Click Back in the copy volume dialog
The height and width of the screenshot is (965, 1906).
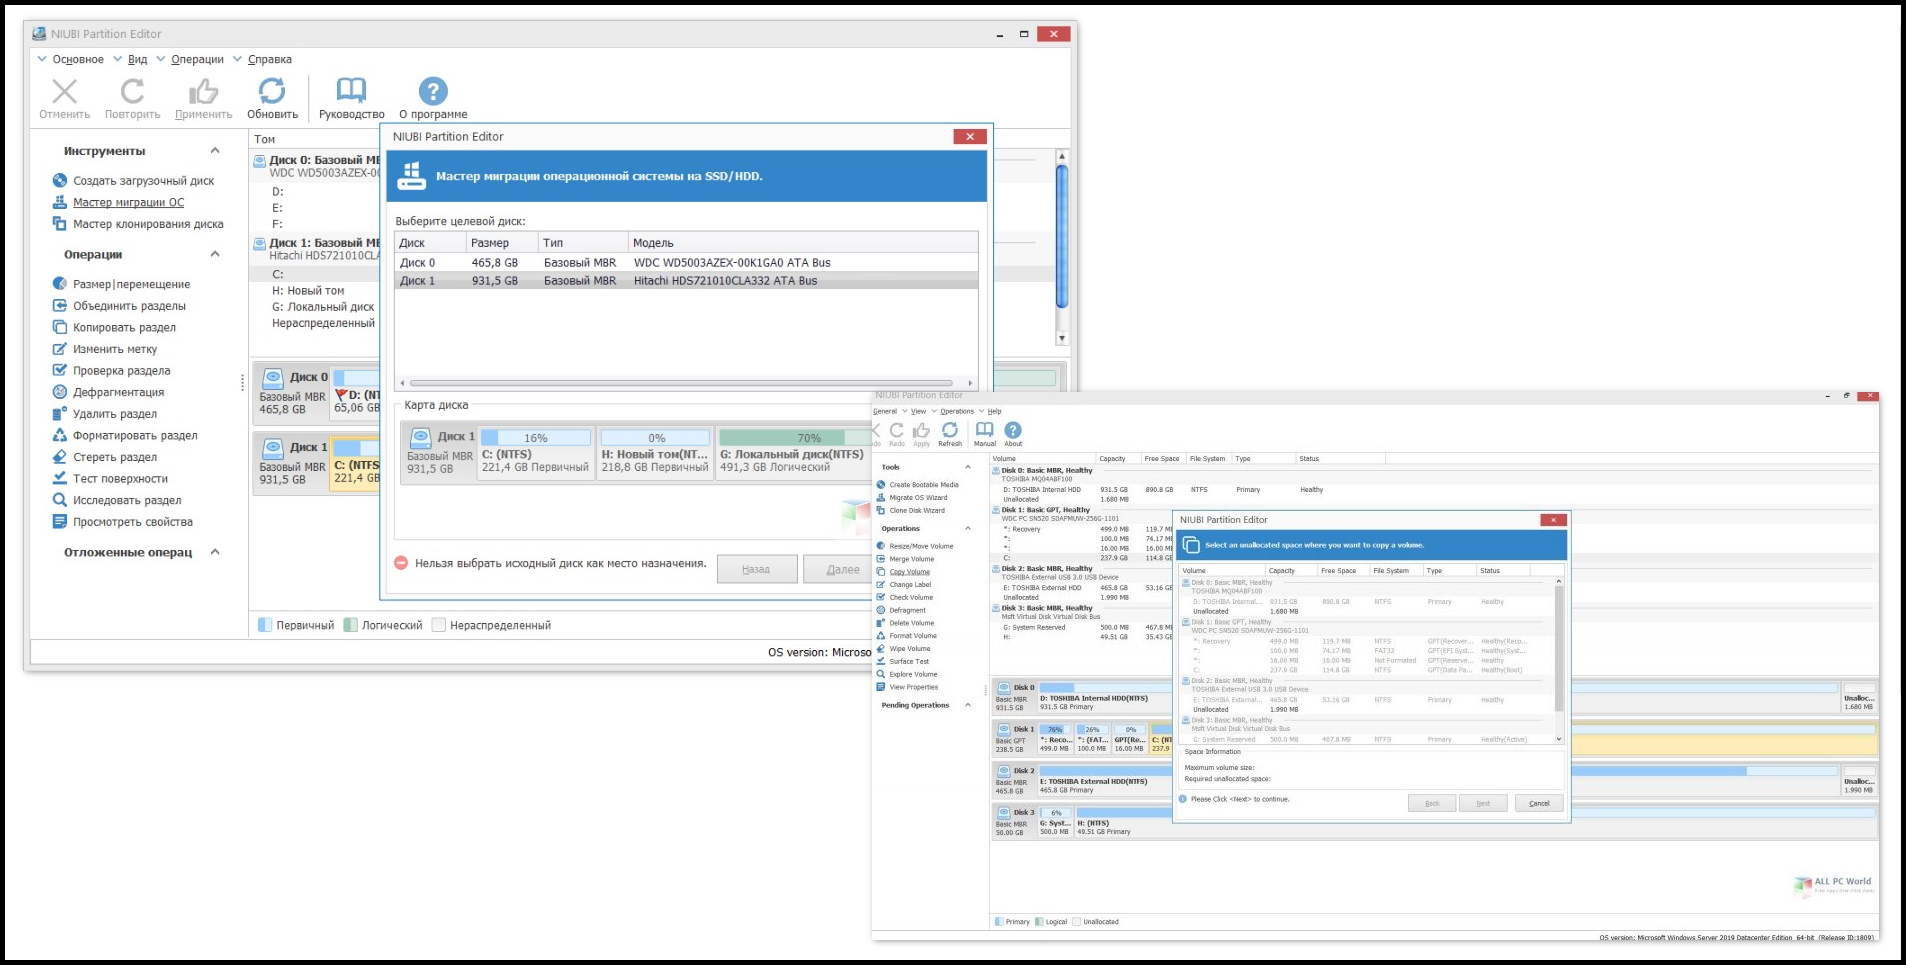click(1432, 803)
